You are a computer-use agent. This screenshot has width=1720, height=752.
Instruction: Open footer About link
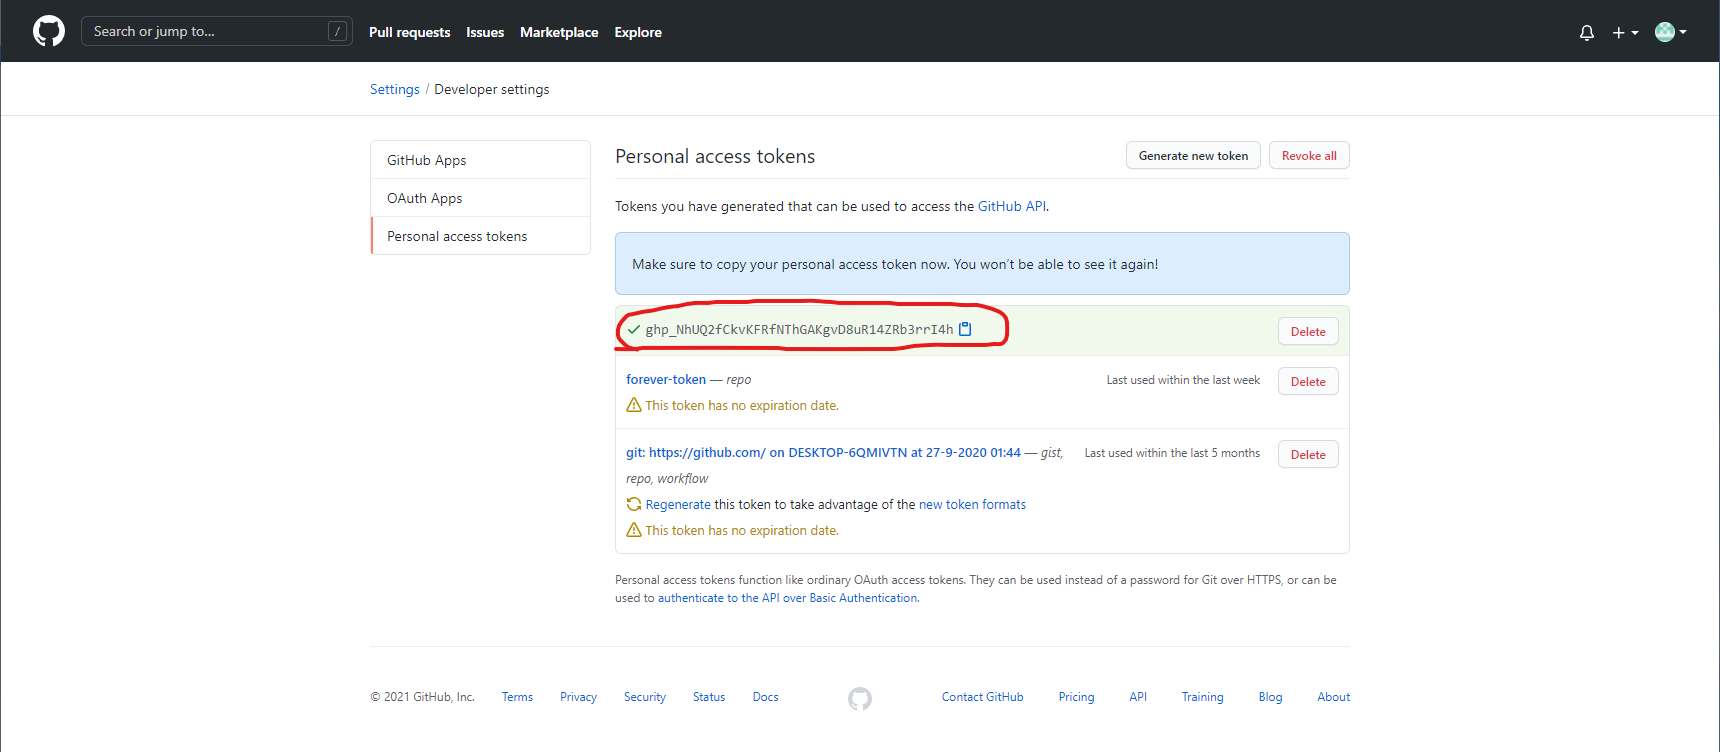click(x=1333, y=697)
